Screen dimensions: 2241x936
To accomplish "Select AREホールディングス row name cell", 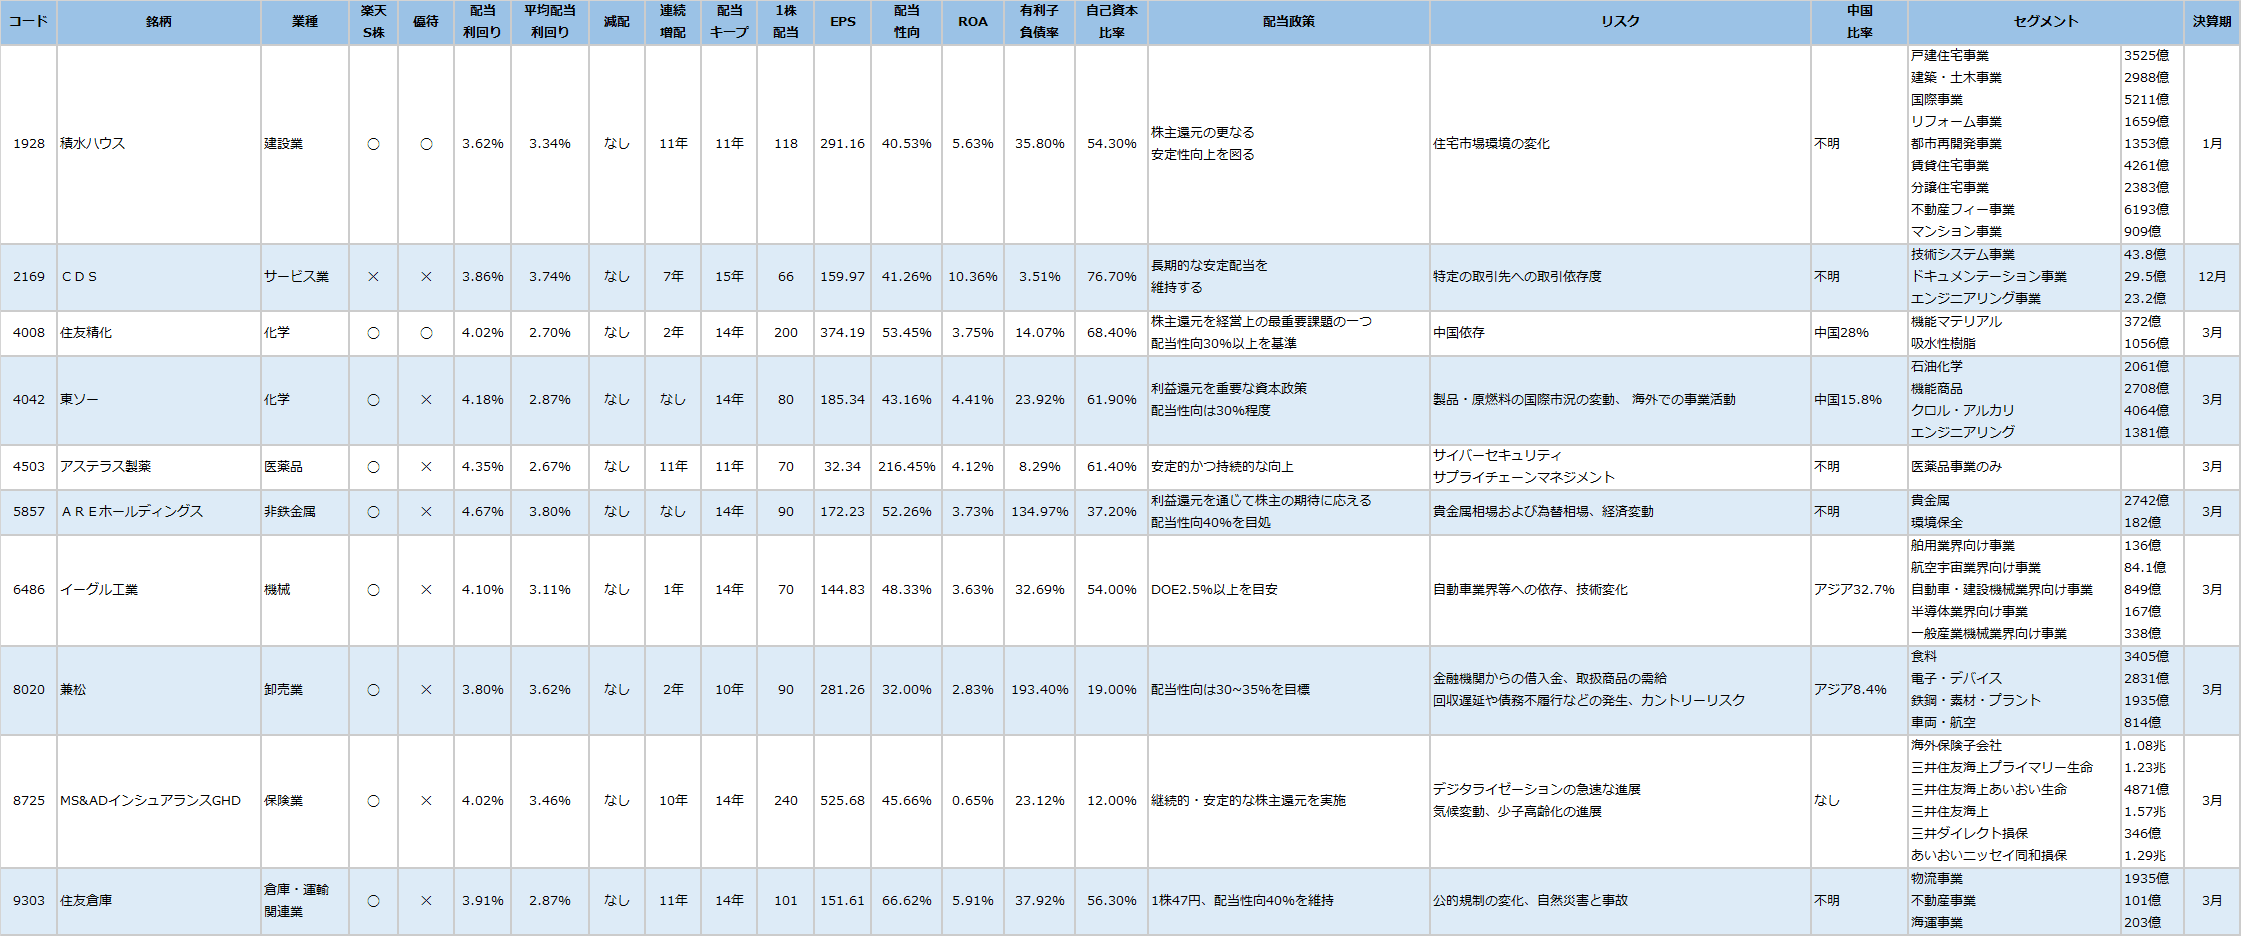I will (x=159, y=512).
